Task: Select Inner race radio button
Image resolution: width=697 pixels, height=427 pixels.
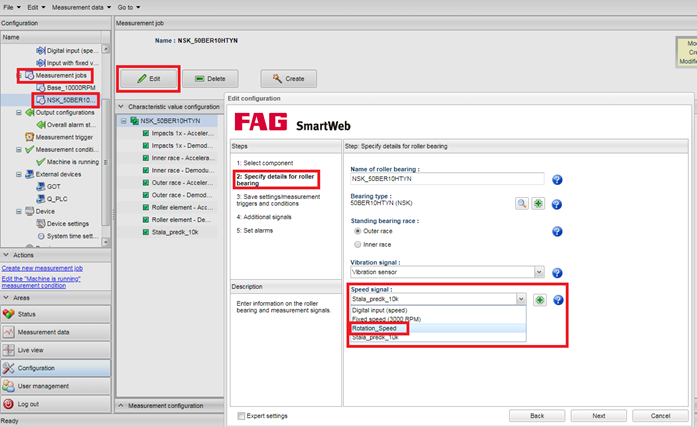Action: coord(357,244)
